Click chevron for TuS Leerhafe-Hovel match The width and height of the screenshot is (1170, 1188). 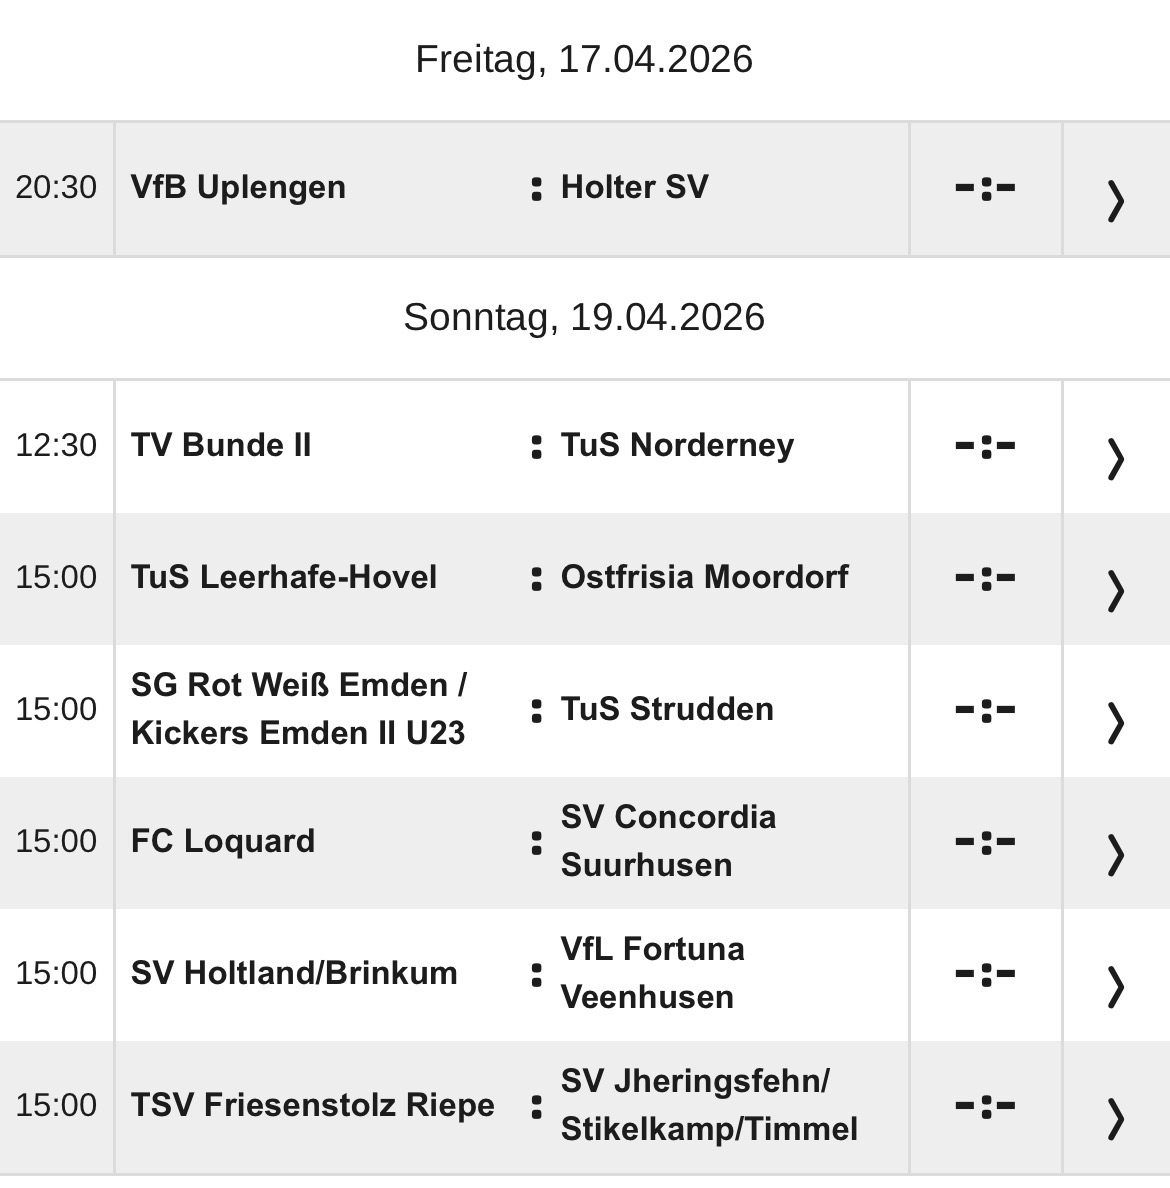1116,590
